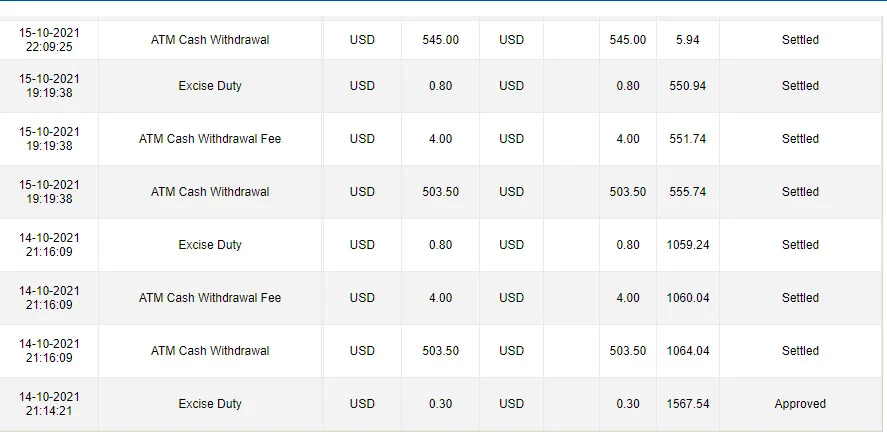Select ATM Cash Withdrawal Fee dated 15-10-2021
The height and width of the screenshot is (434, 887).
(x=210, y=139)
